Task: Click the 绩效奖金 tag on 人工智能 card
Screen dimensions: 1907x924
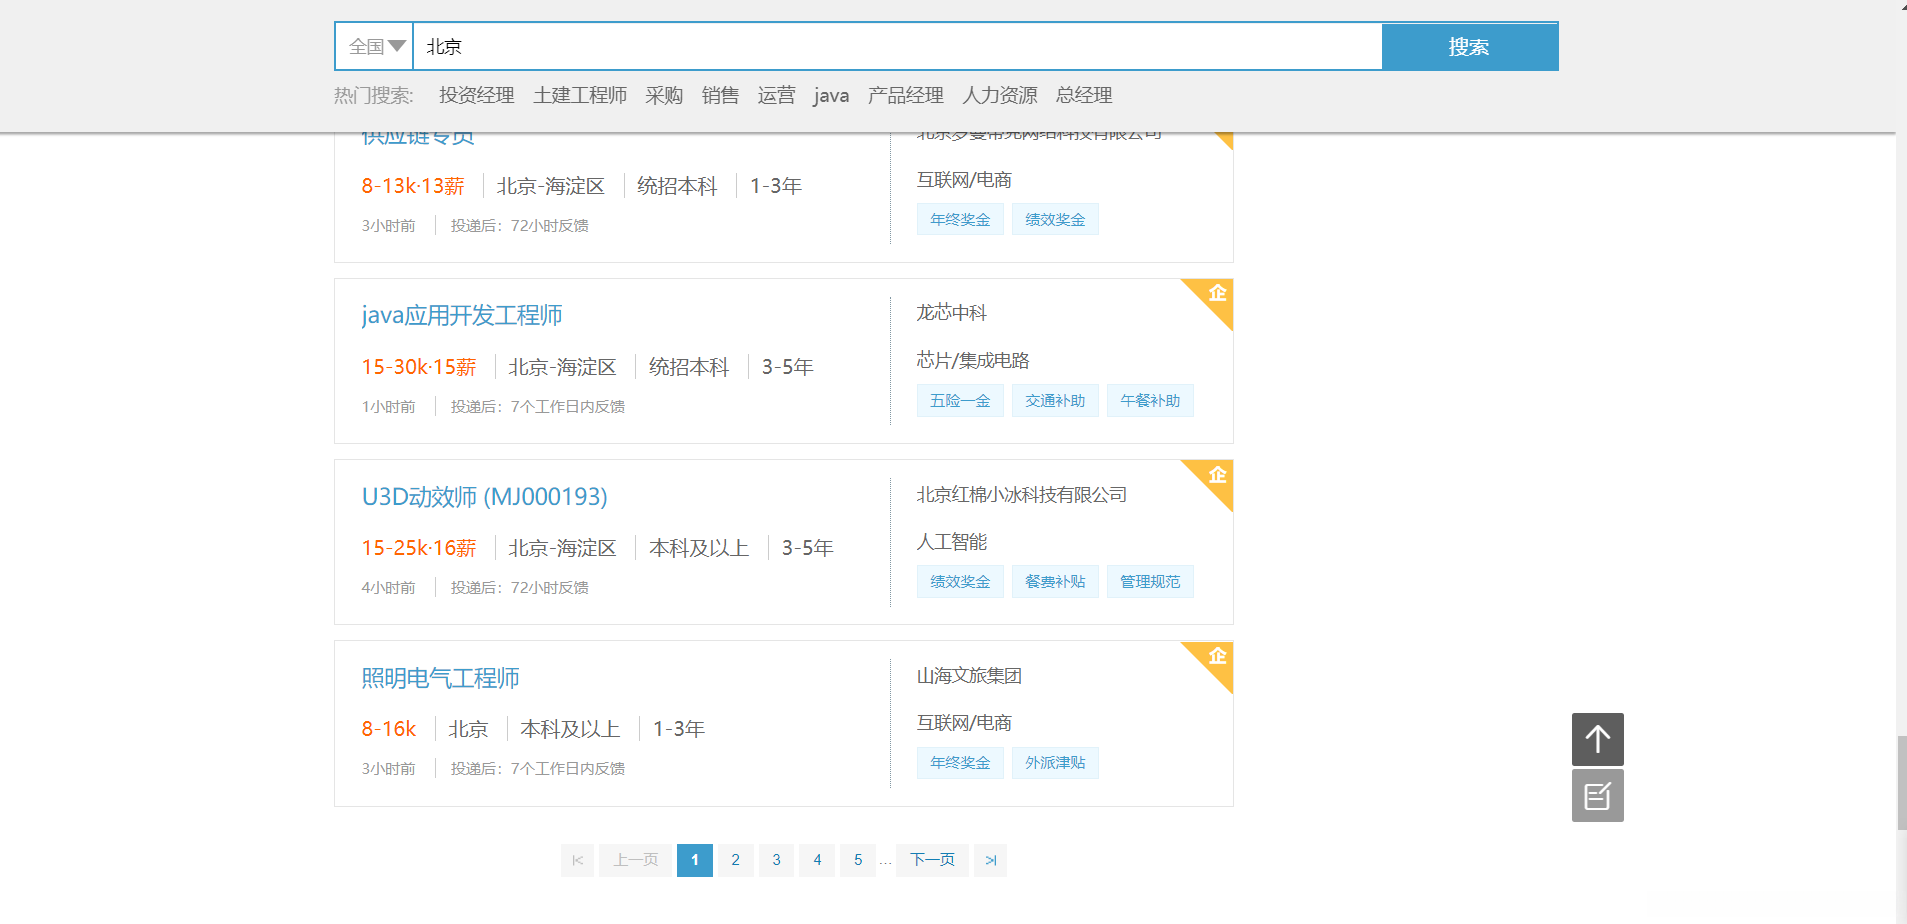Action: coord(960,582)
